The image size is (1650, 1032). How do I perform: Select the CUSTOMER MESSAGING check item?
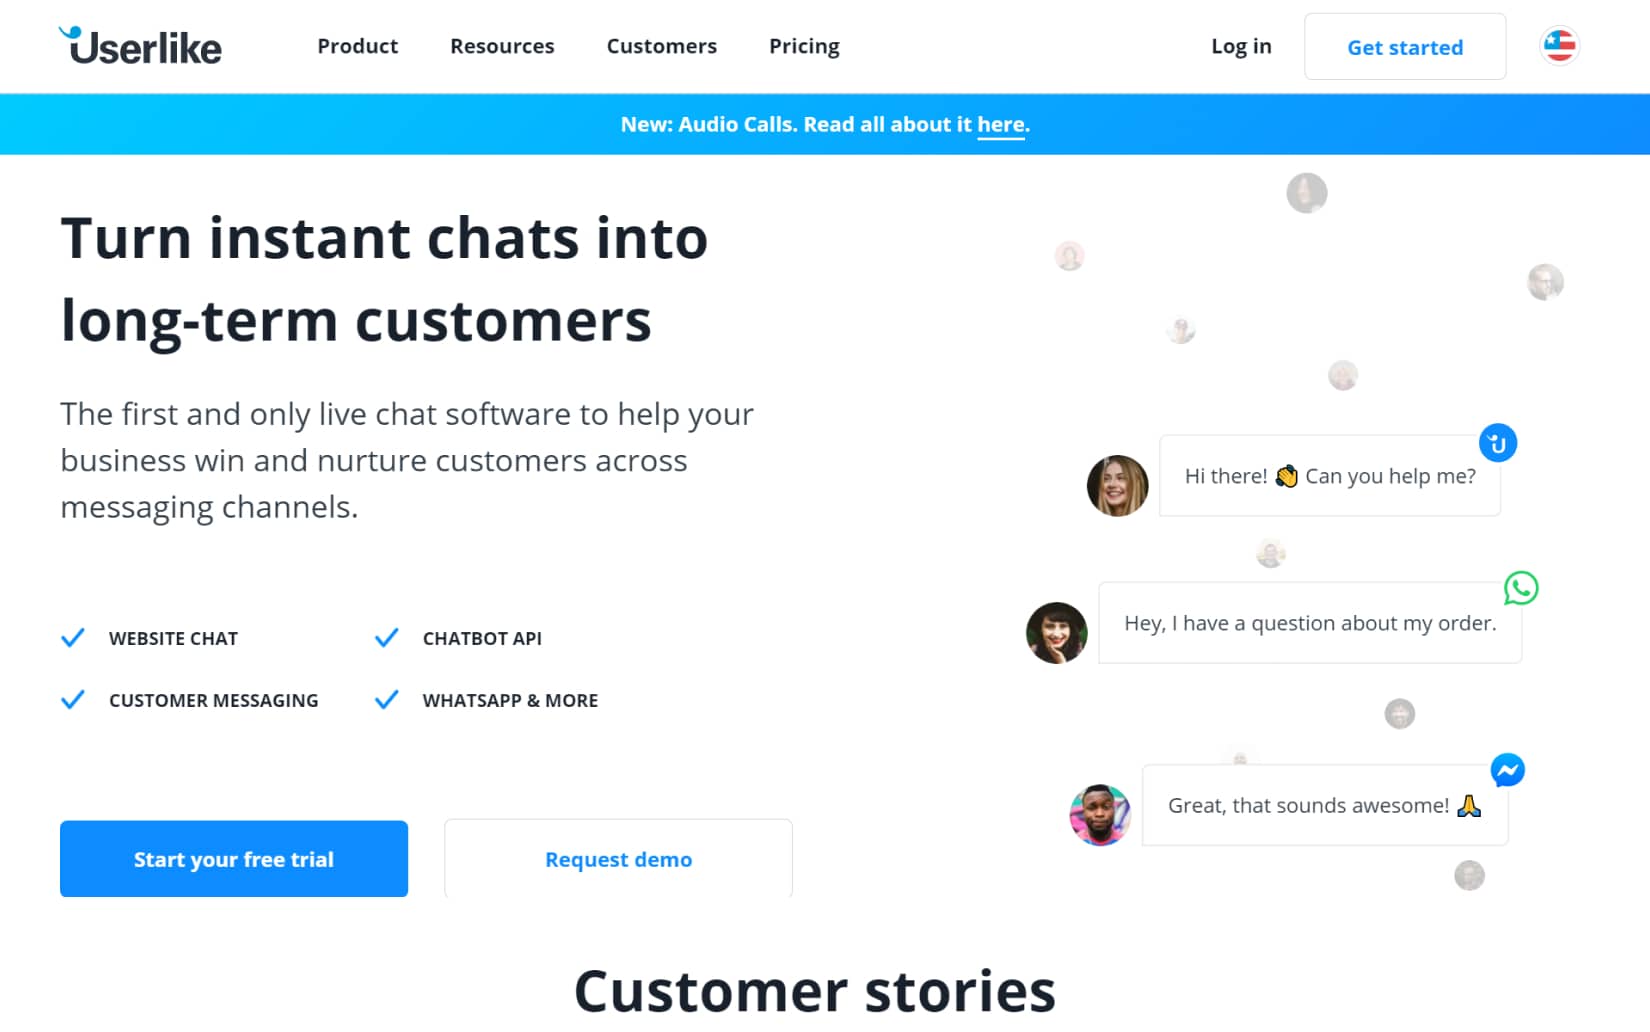[x=73, y=699]
